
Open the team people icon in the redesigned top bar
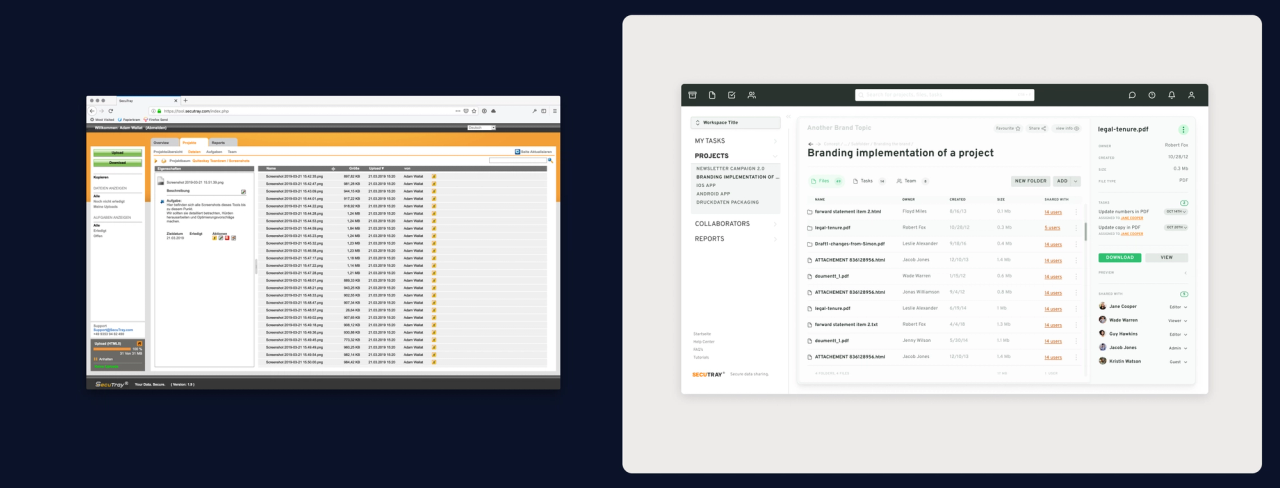tap(752, 95)
